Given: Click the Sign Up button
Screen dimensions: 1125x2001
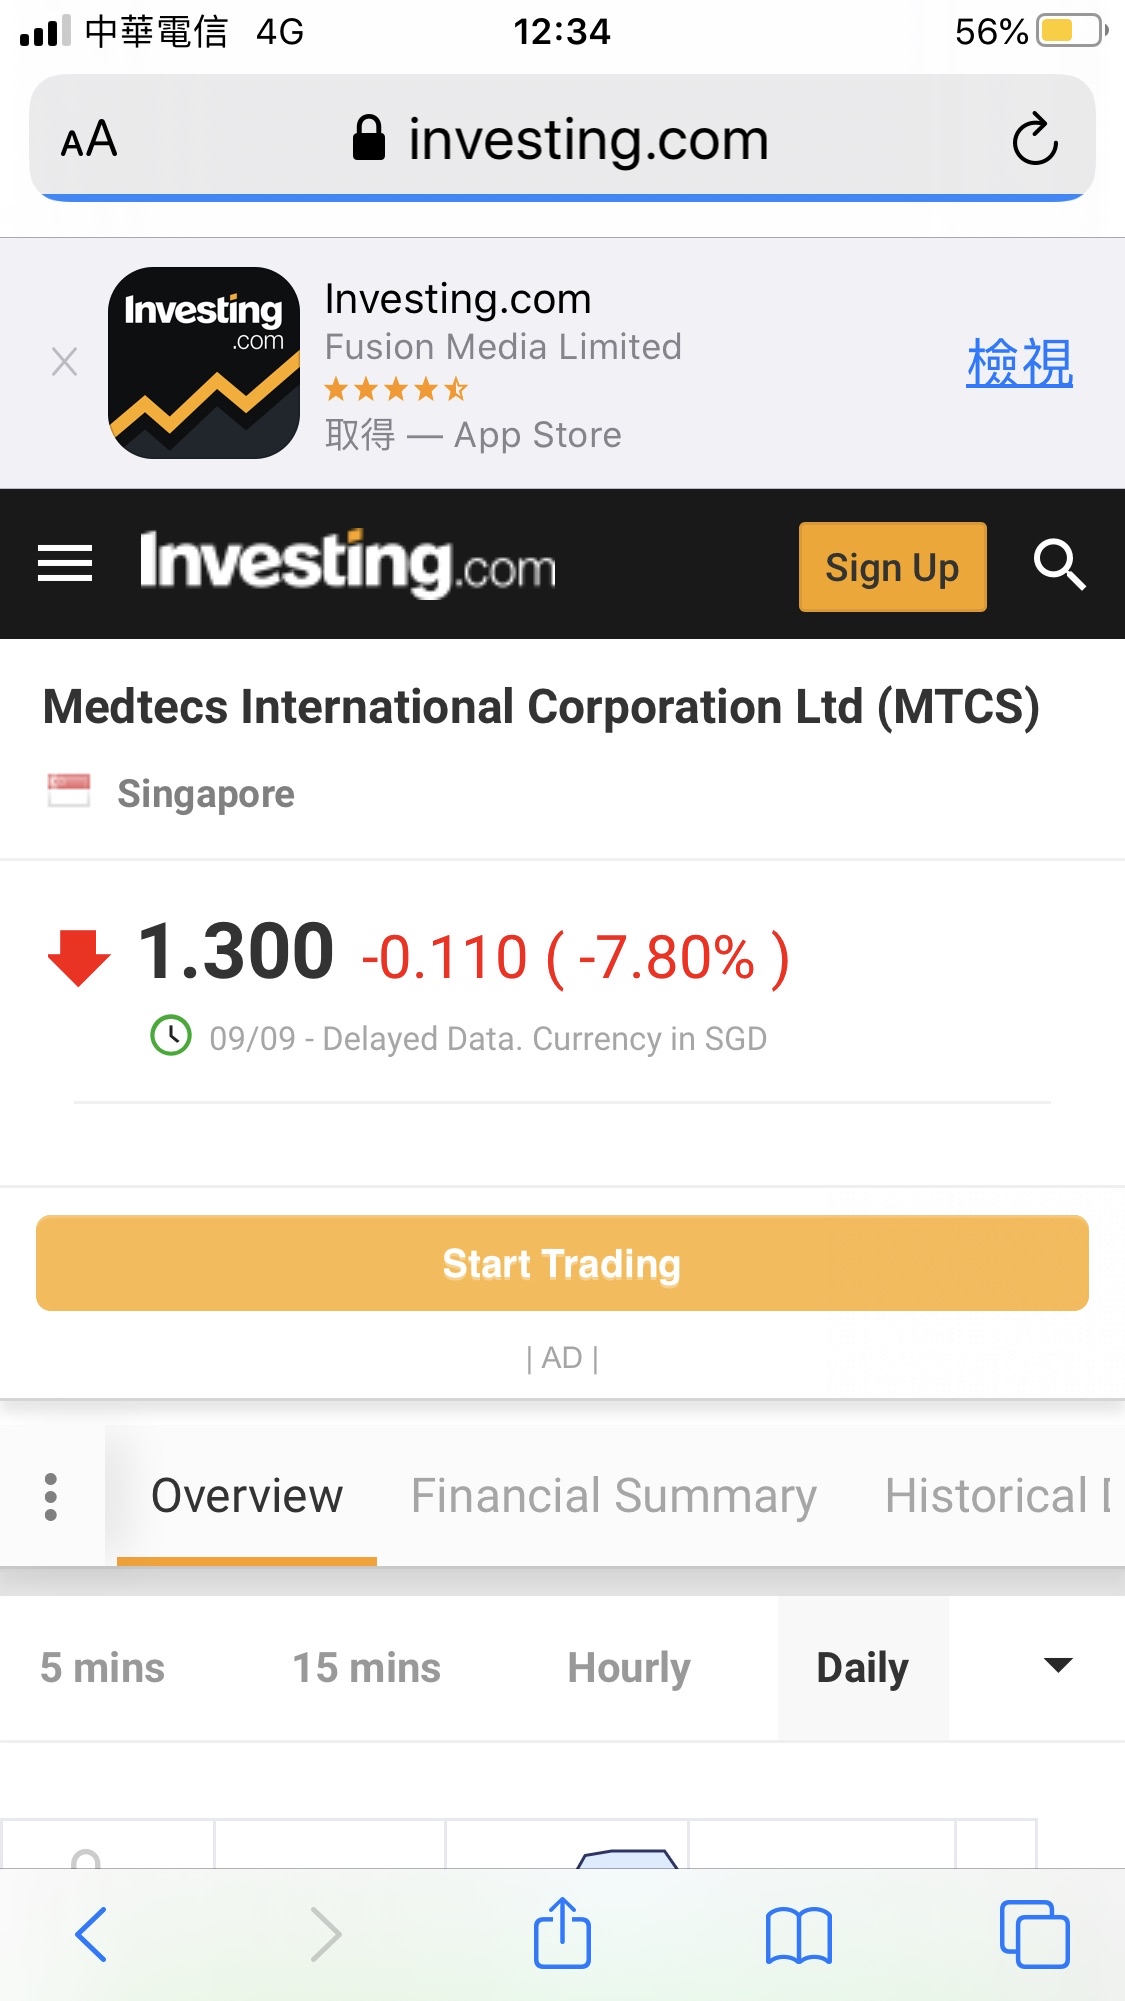Looking at the screenshot, I should click(892, 567).
